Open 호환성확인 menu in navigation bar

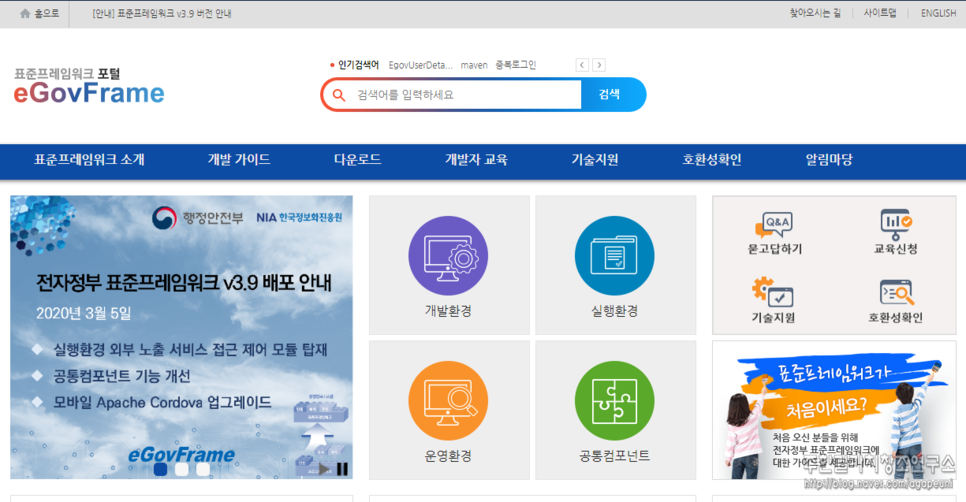pos(712,160)
